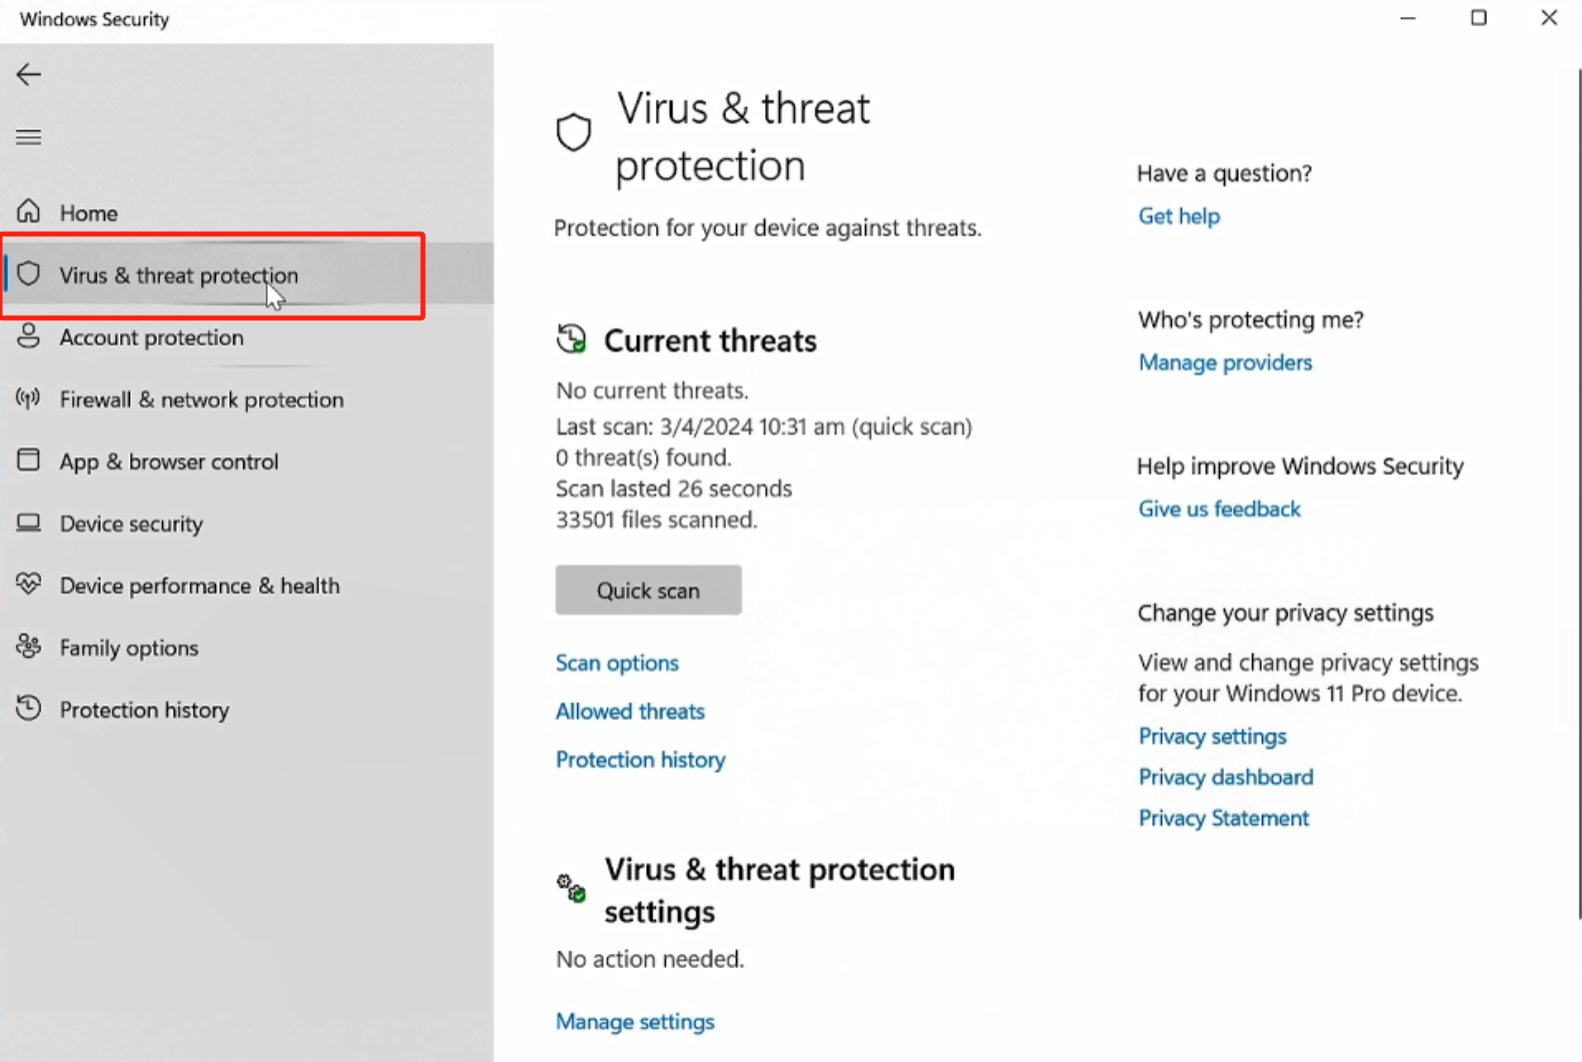Screen dimensions: 1582x1062
Task: View Allowed threats link
Action: 630,711
